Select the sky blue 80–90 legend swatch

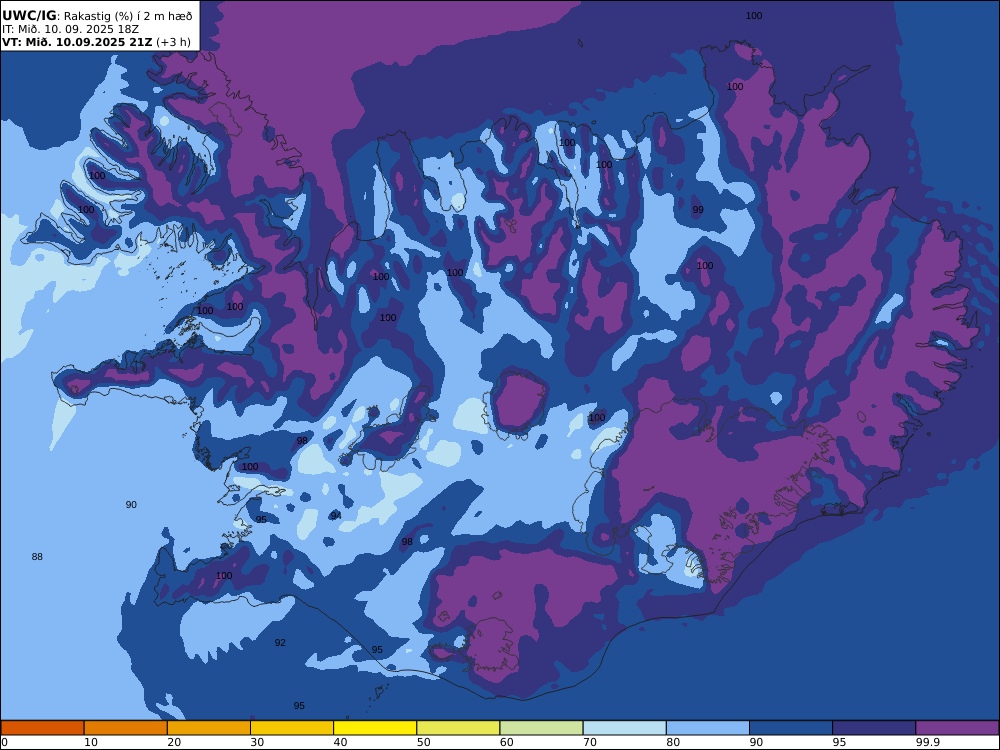[x=708, y=728]
